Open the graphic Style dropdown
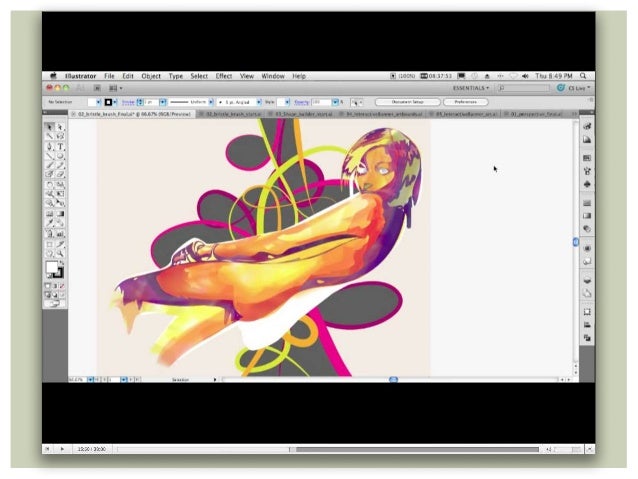Viewport: 638px width, 479px height. tap(287, 102)
